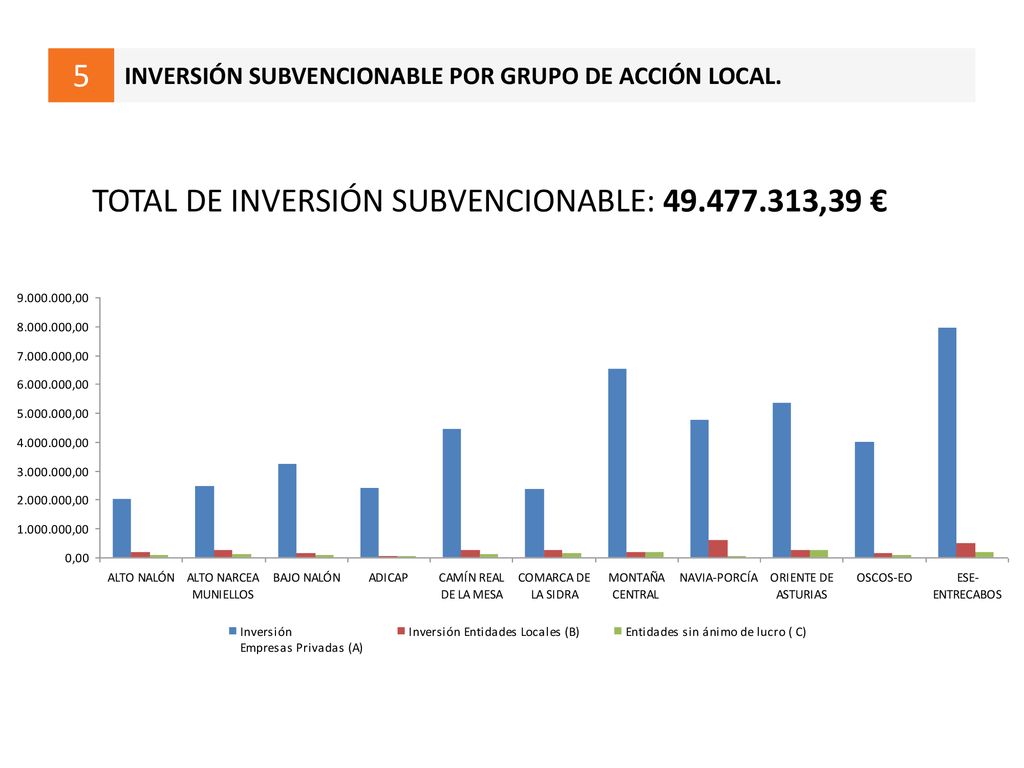Click the orange slide number 5 box

(81, 75)
